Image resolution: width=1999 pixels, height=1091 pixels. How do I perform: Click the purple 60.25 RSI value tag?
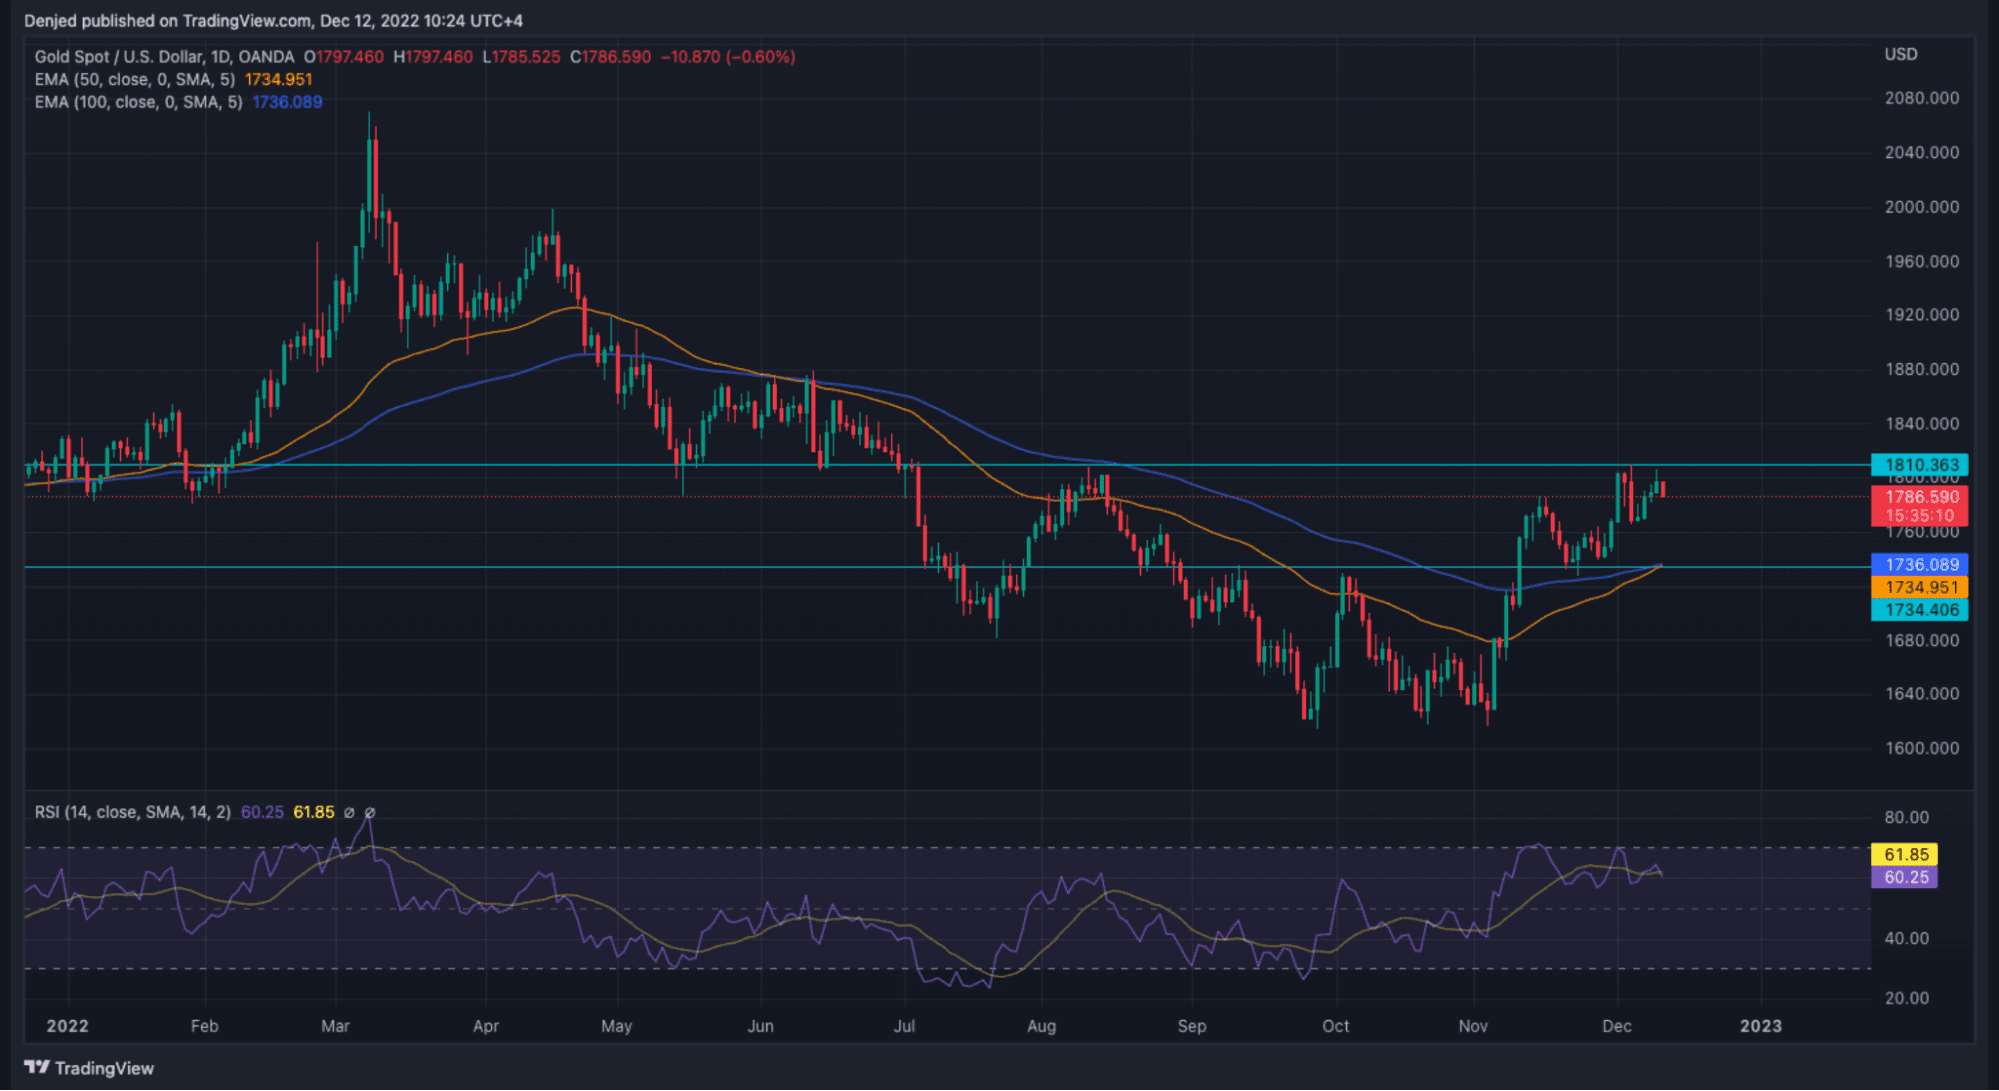click(x=1904, y=878)
